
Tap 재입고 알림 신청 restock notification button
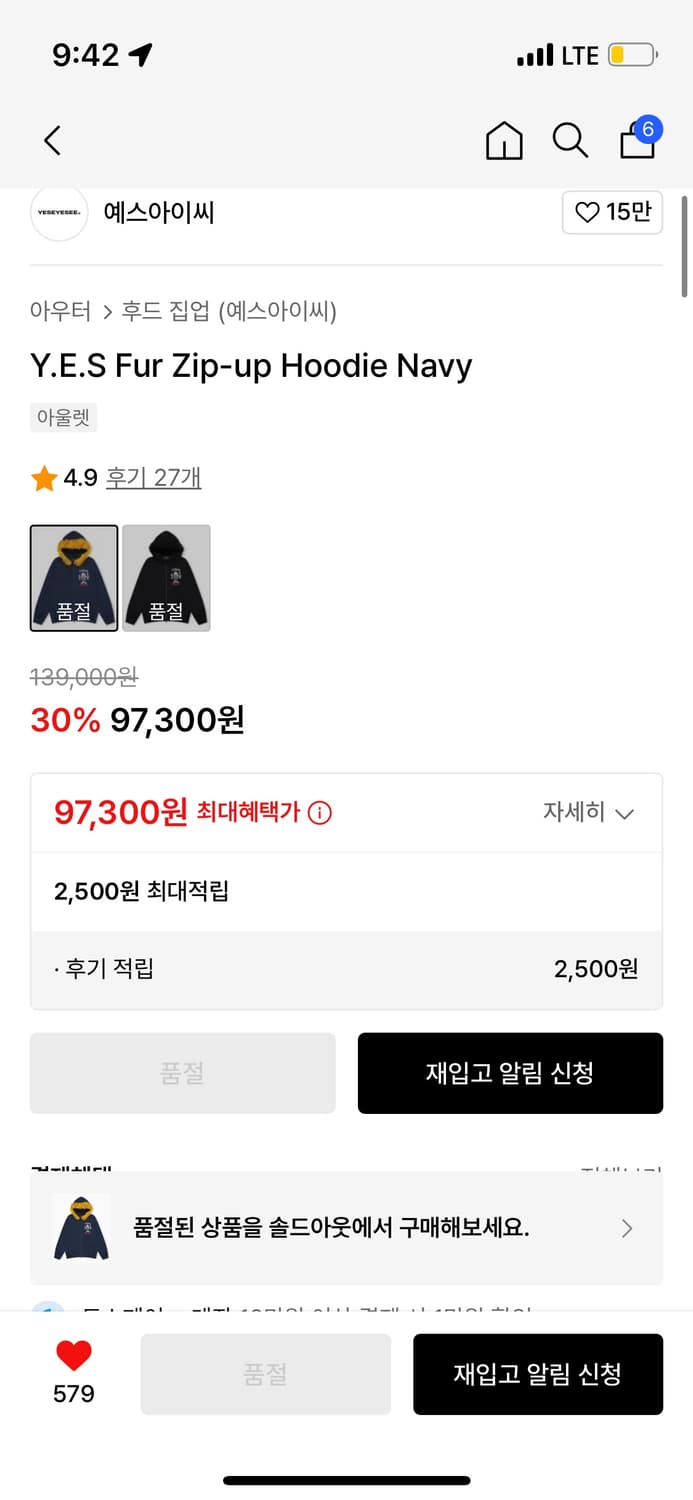coord(510,1073)
